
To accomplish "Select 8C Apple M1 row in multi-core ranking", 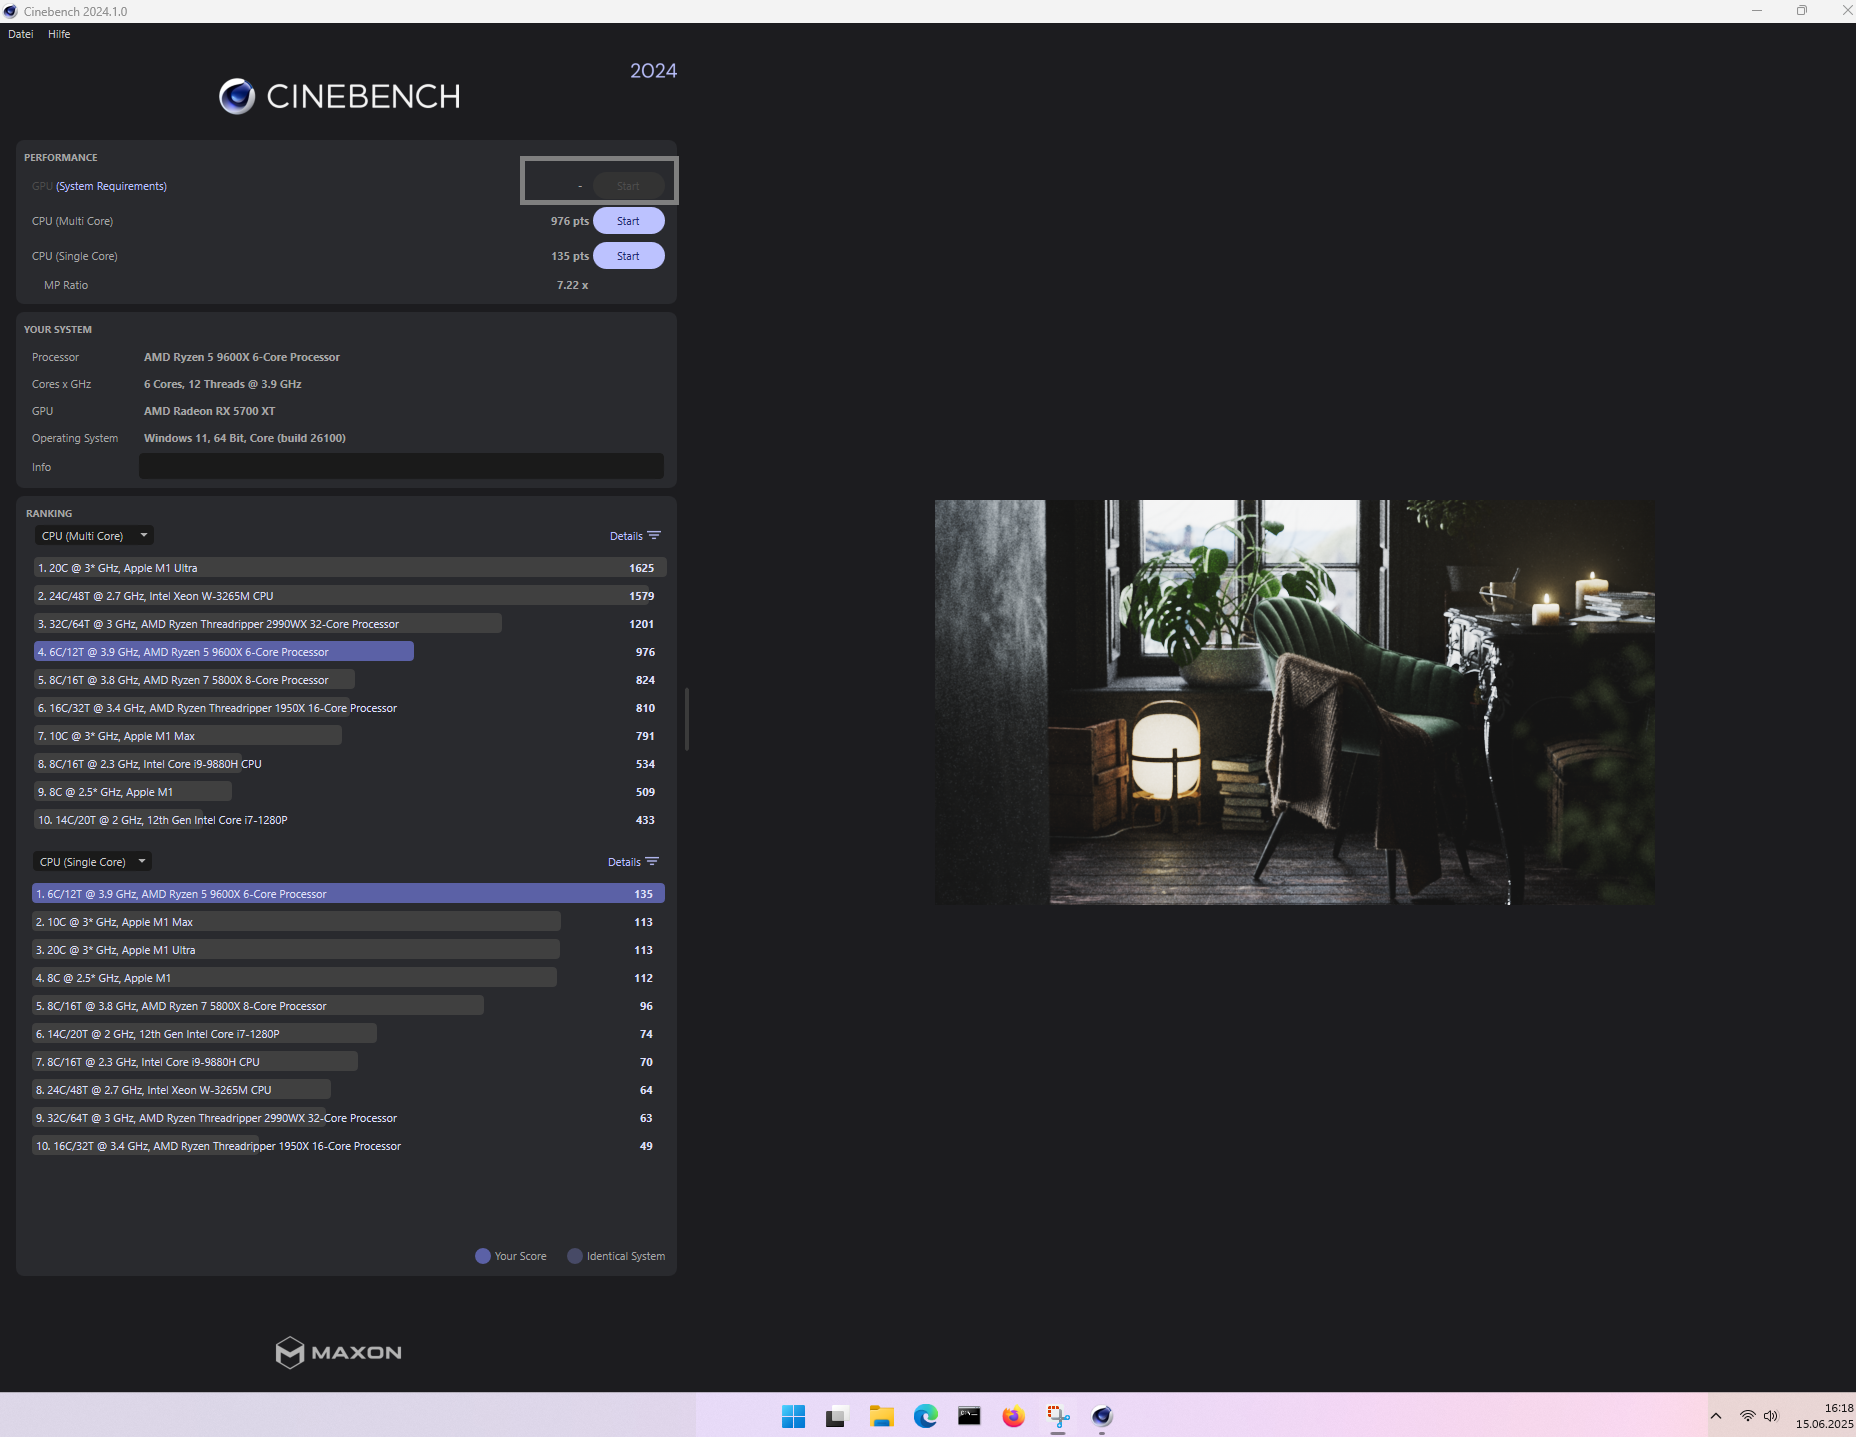I will point(350,792).
